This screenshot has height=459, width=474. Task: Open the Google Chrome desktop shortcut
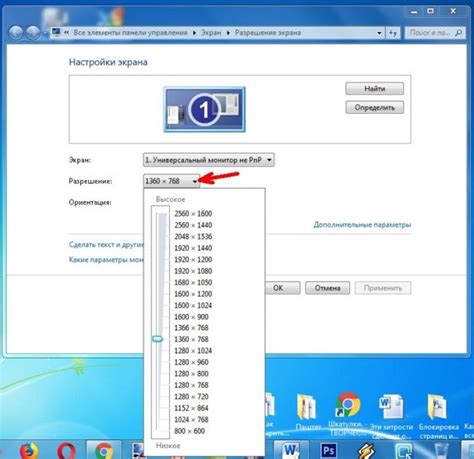pos(347,405)
